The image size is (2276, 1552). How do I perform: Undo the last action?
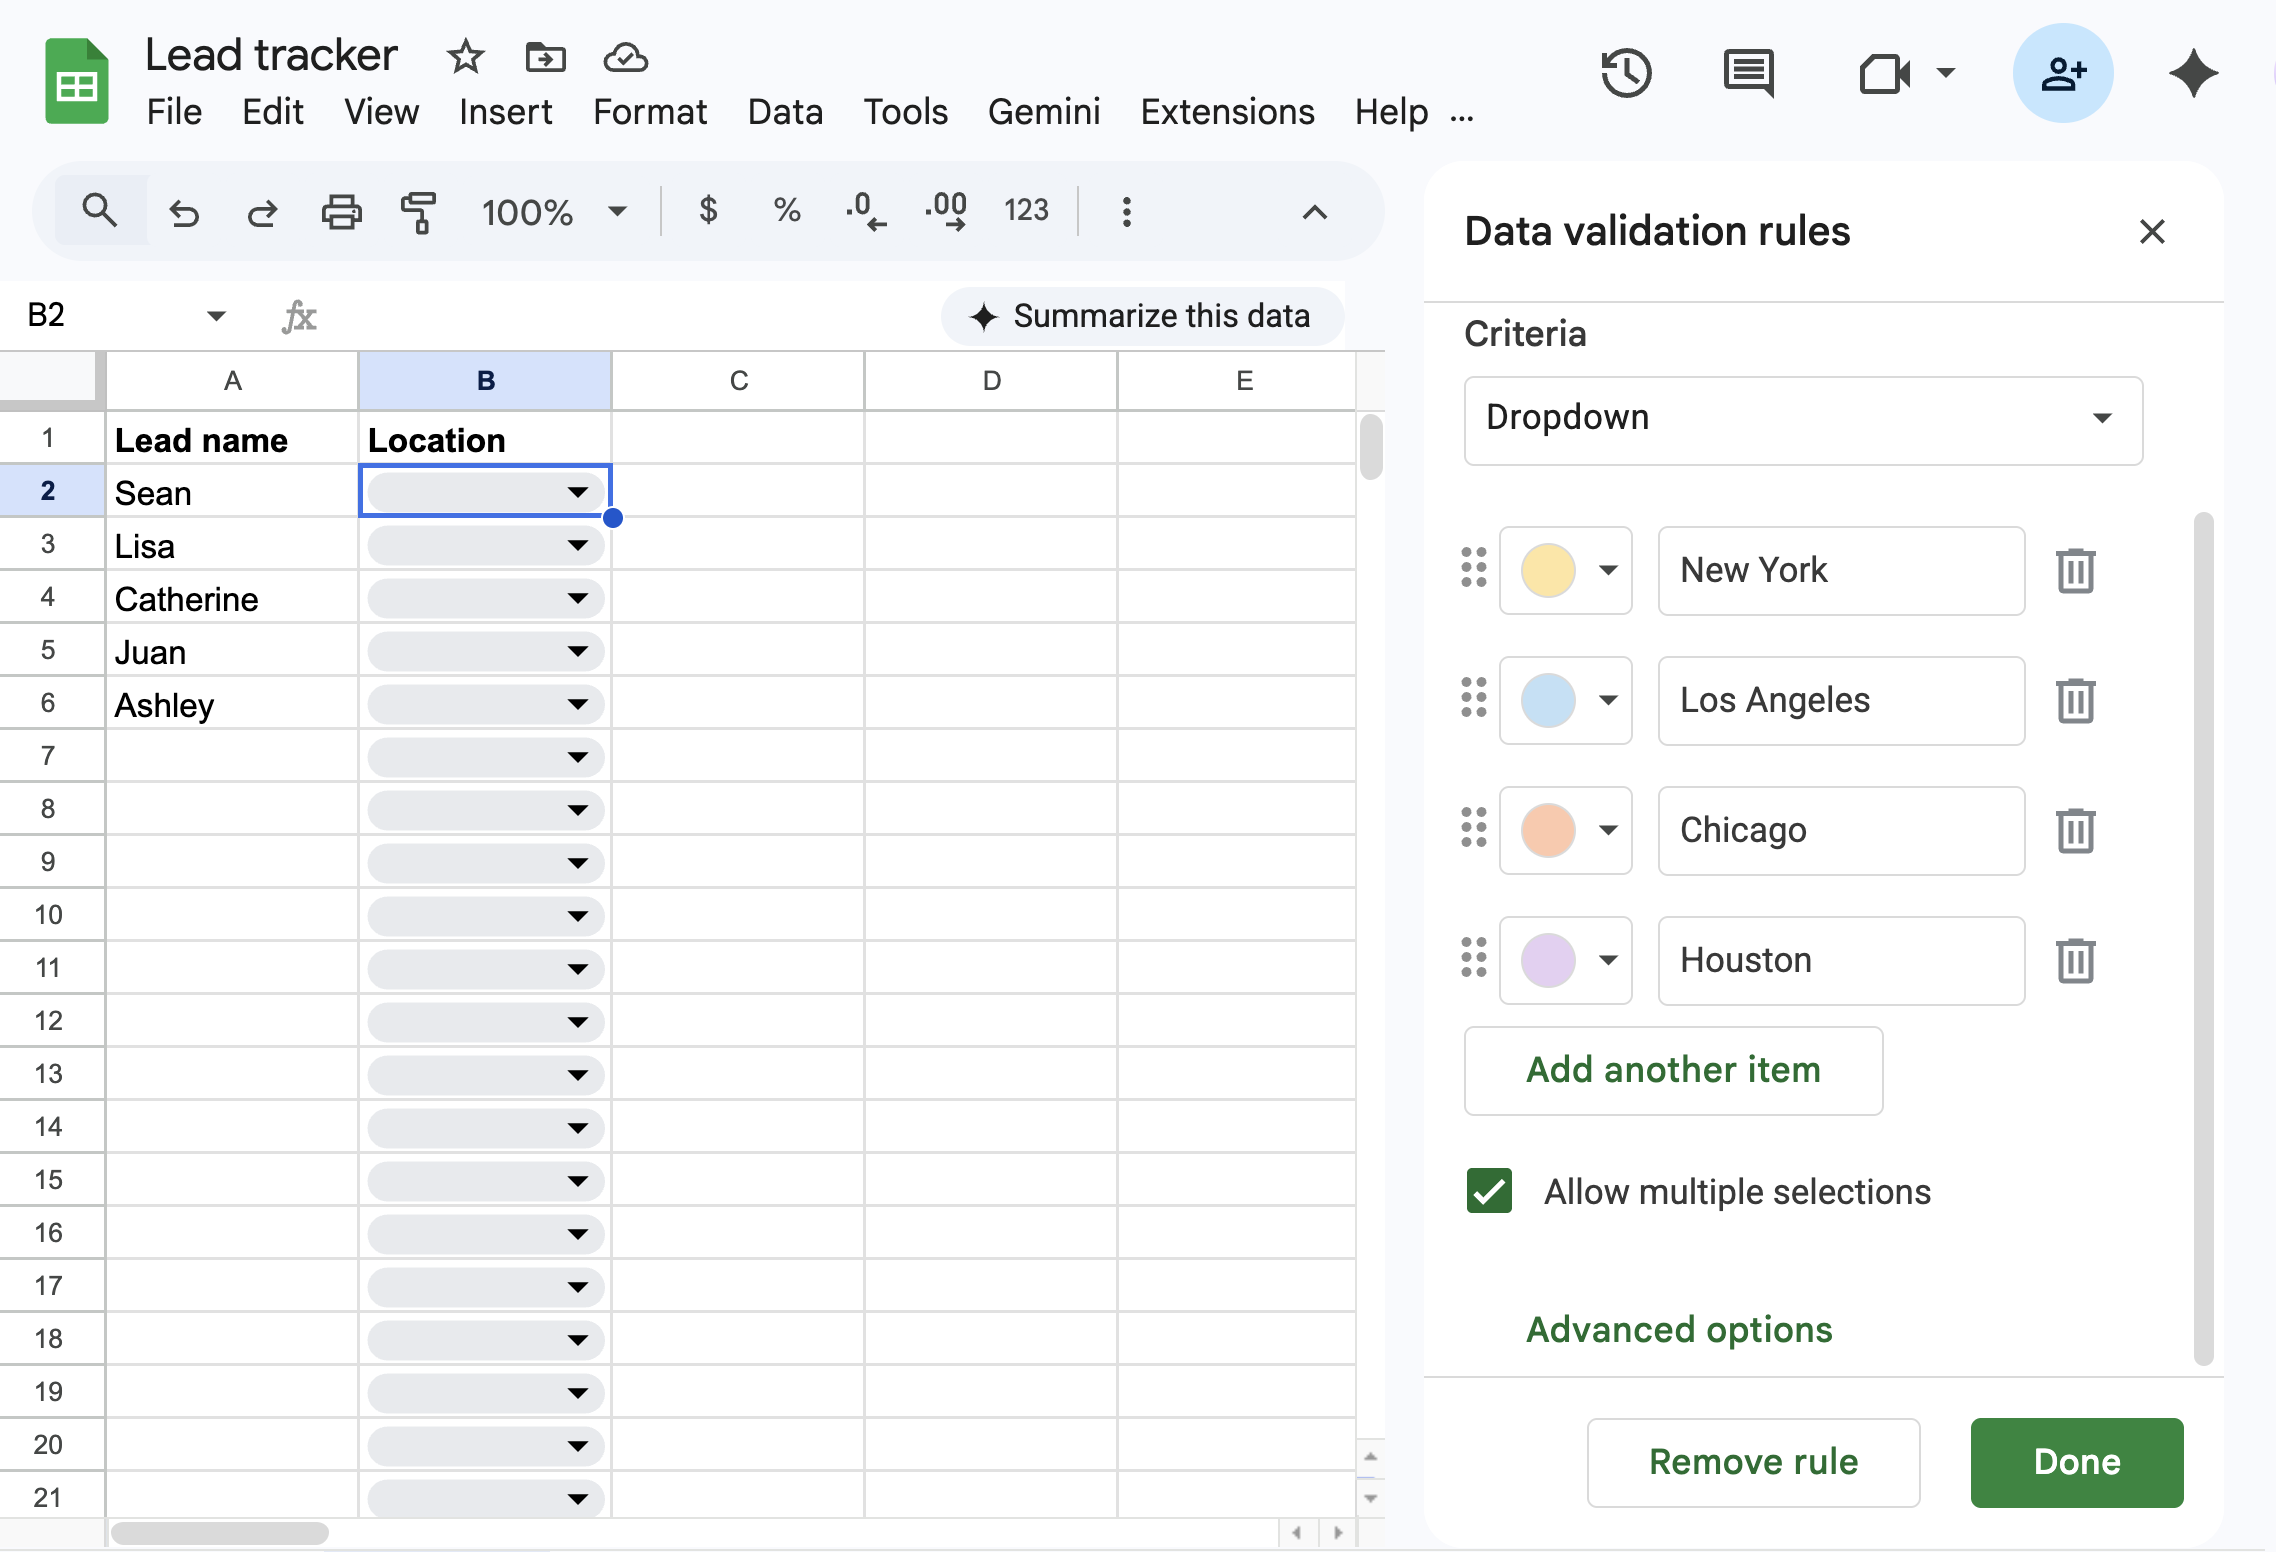pyautogui.click(x=184, y=212)
